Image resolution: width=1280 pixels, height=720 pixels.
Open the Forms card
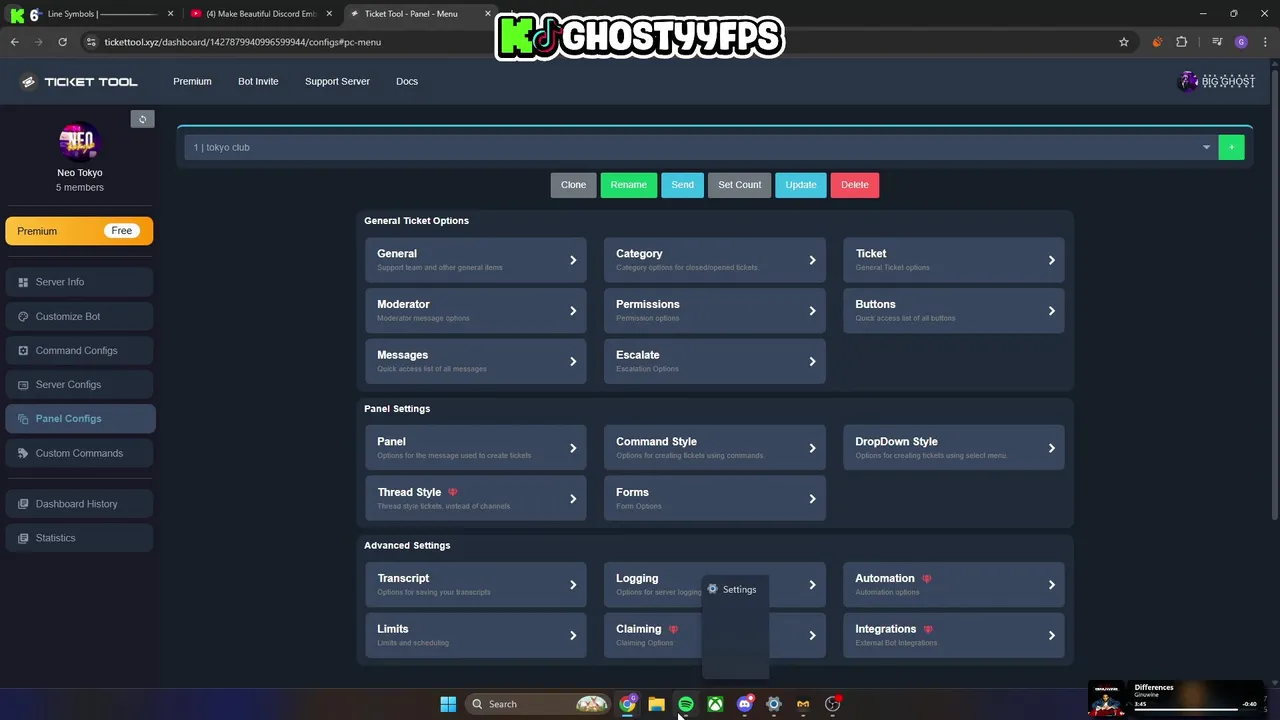715,498
